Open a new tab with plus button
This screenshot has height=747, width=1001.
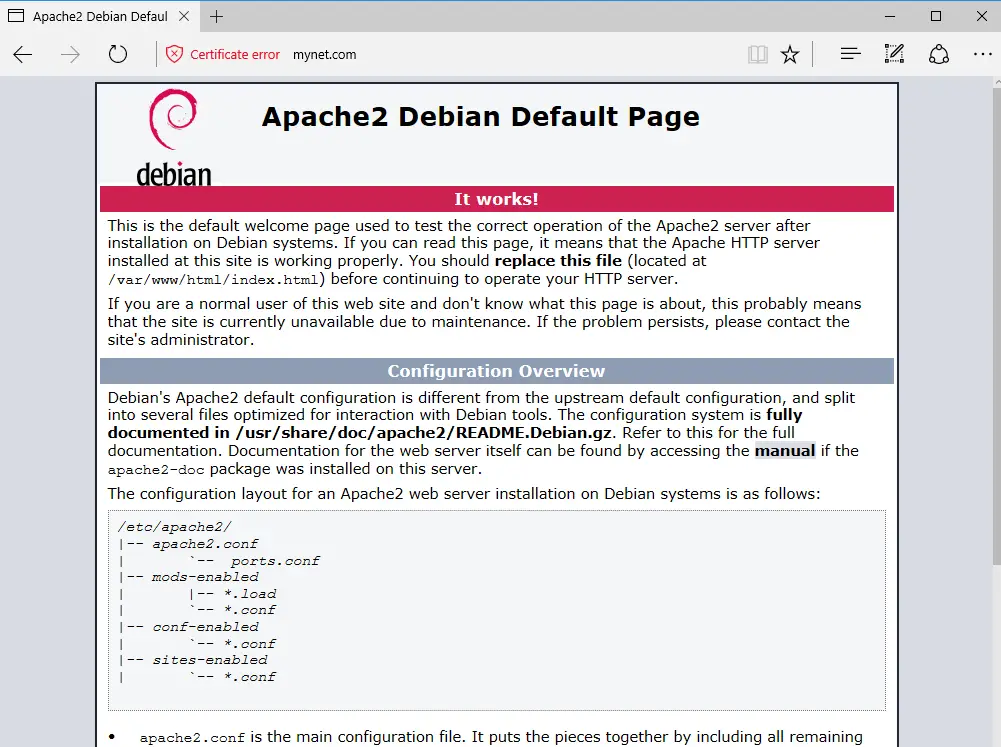[x=216, y=17]
